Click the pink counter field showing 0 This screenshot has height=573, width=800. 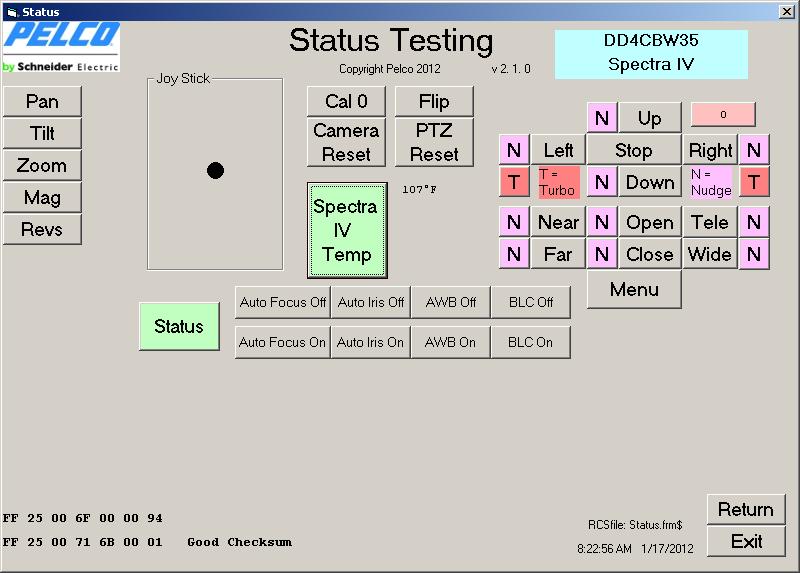pyautogui.click(x=723, y=114)
